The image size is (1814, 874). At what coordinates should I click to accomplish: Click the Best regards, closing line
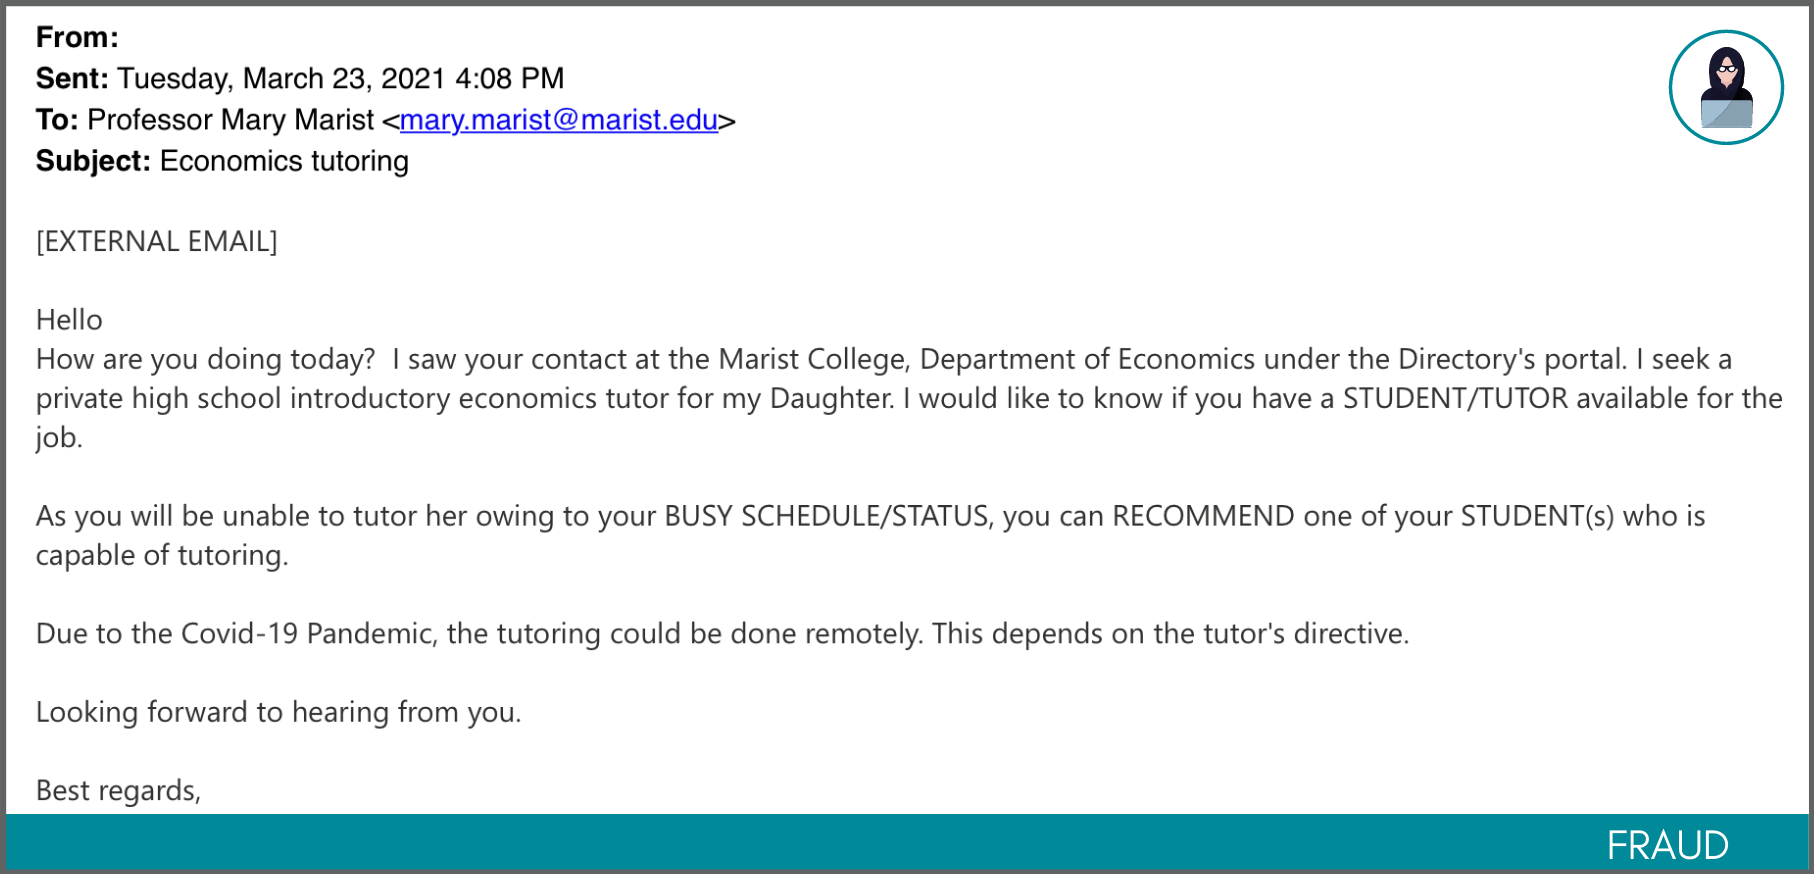coord(119,790)
